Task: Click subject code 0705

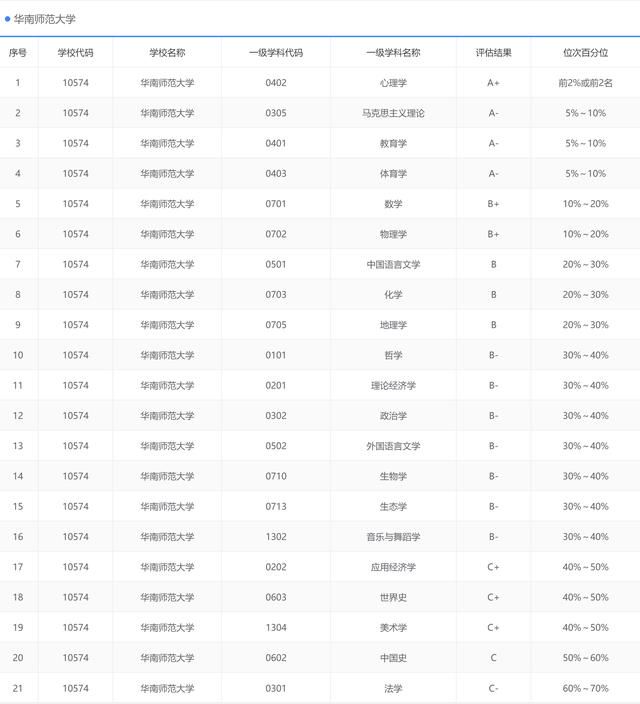Action: coord(276,325)
